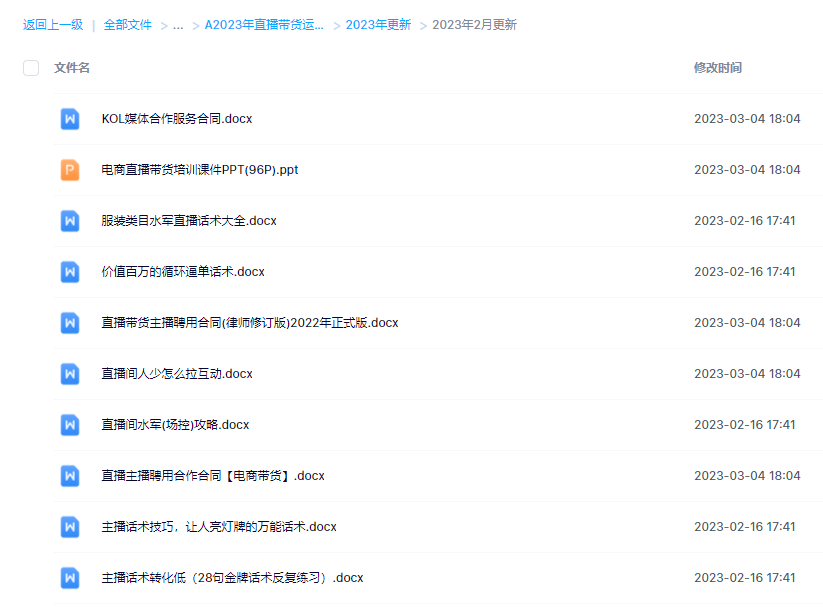Image resolution: width=823 pixels, height=607 pixels.
Task: Go back via 返回上一级 link
Action: 53,25
